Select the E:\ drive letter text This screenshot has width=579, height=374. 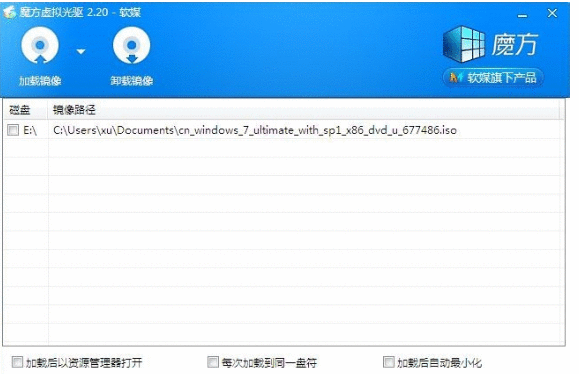(x=30, y=130)
